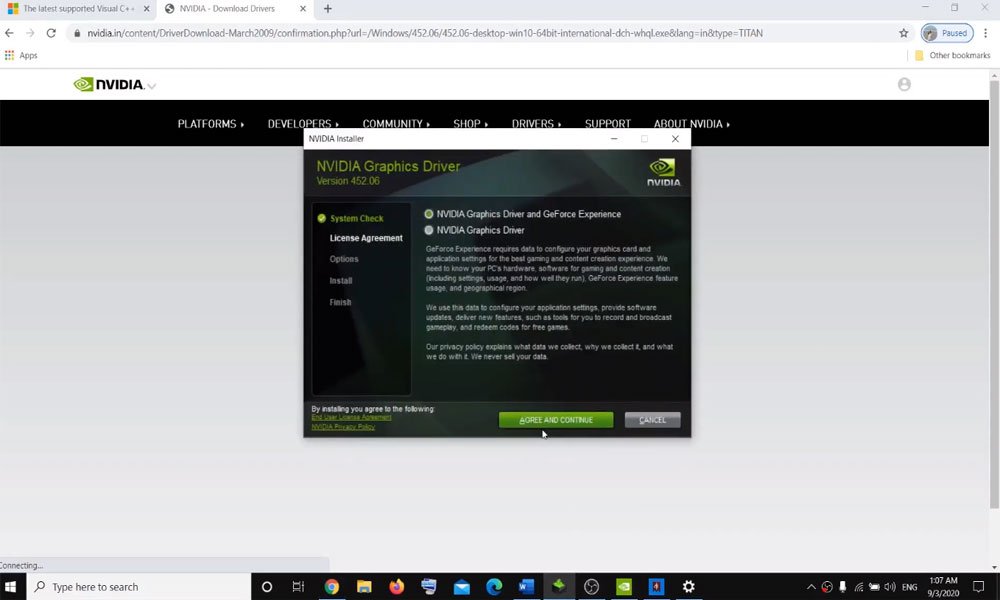Select 'NVIDIA Graphics Driver and GeForce Experience' radio option
The height and width of the screenshot is (600, 1000).
[429, 214]
